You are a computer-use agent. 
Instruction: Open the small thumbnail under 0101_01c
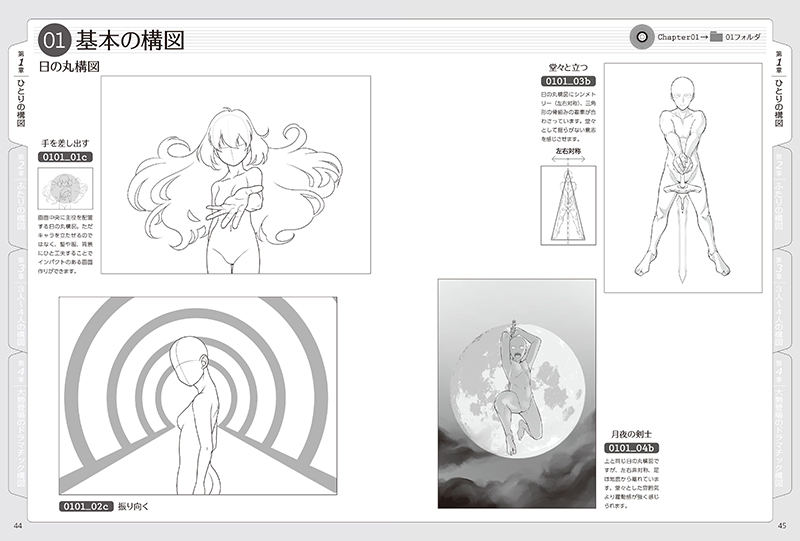tap(65, 190)
